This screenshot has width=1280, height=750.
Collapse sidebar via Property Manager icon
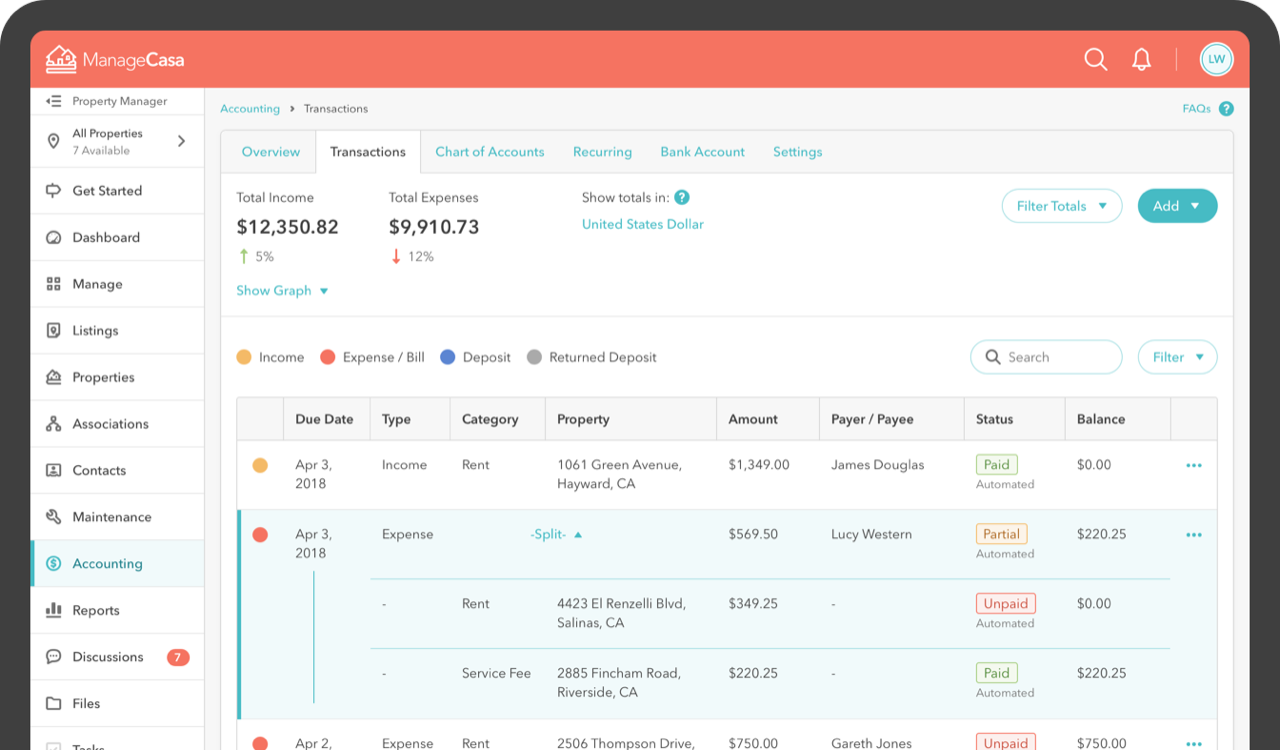coord(54,101)
